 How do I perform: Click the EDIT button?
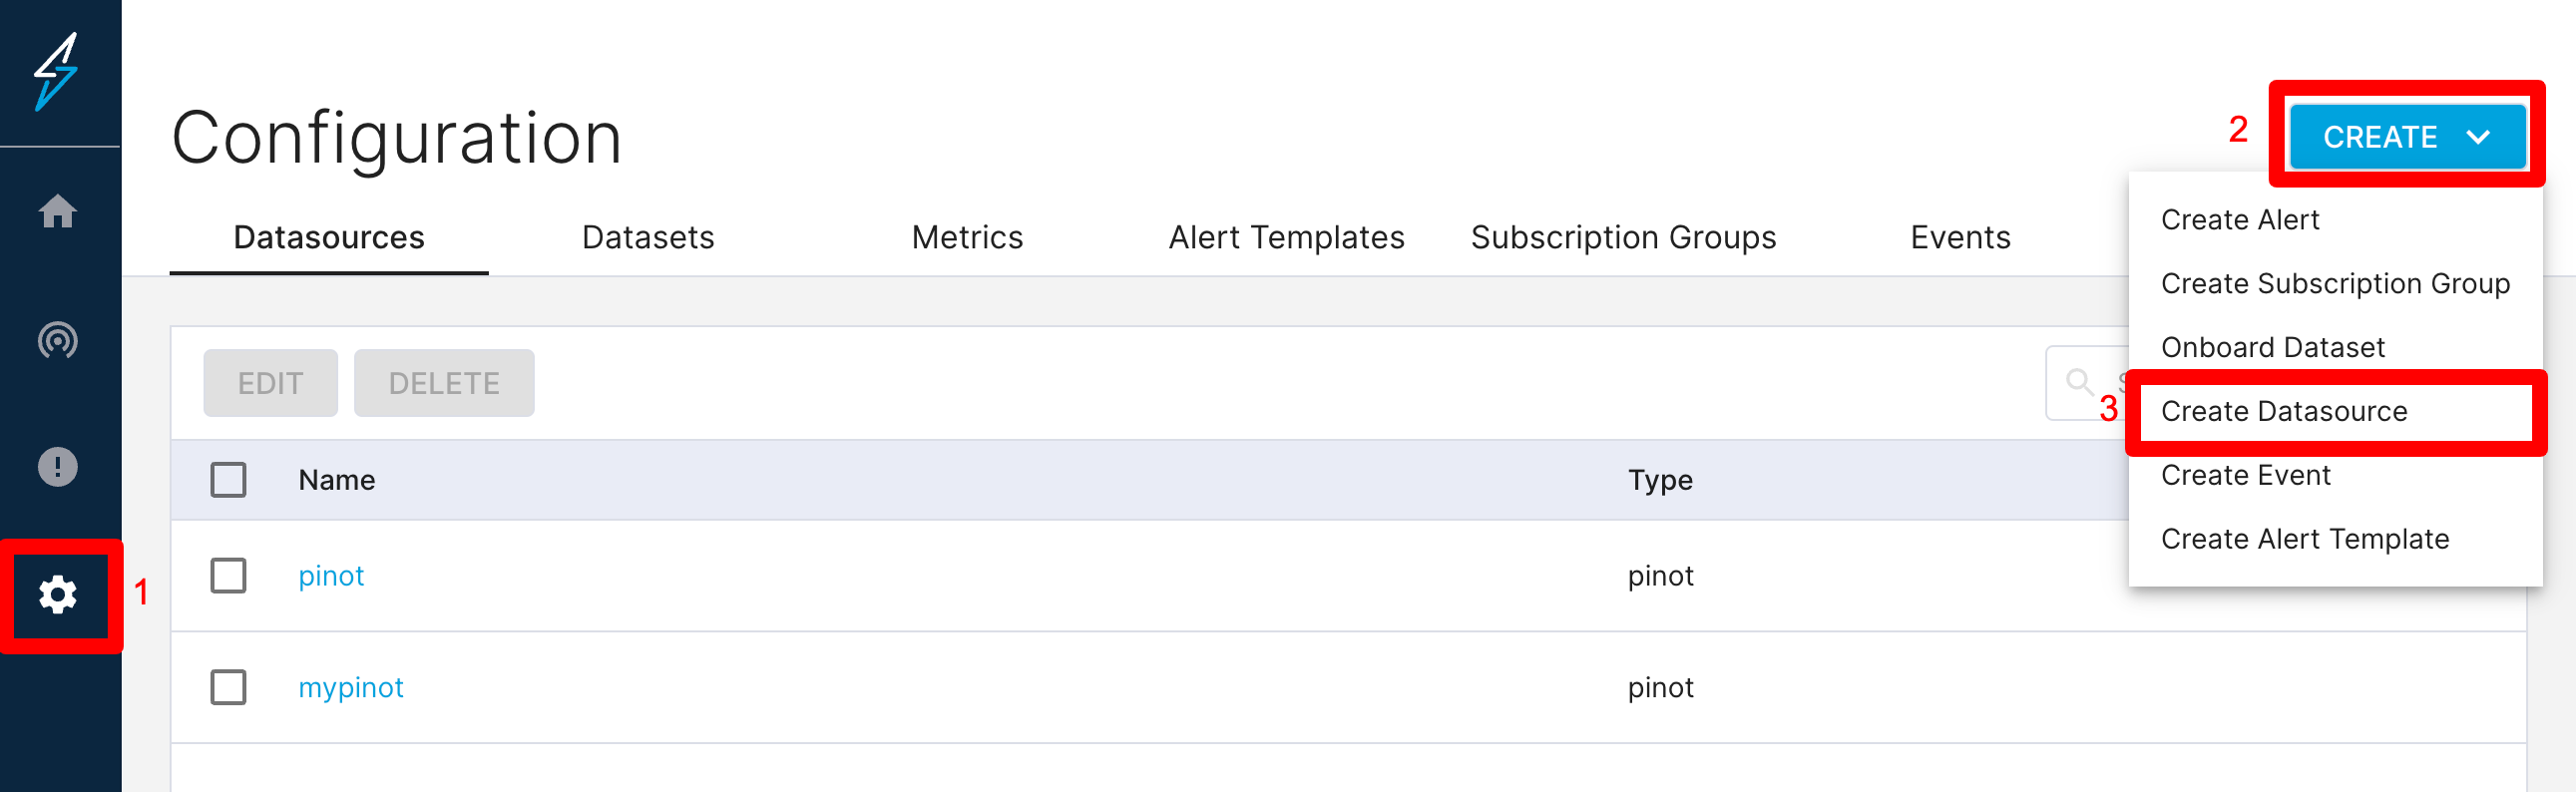pos(270,383)
